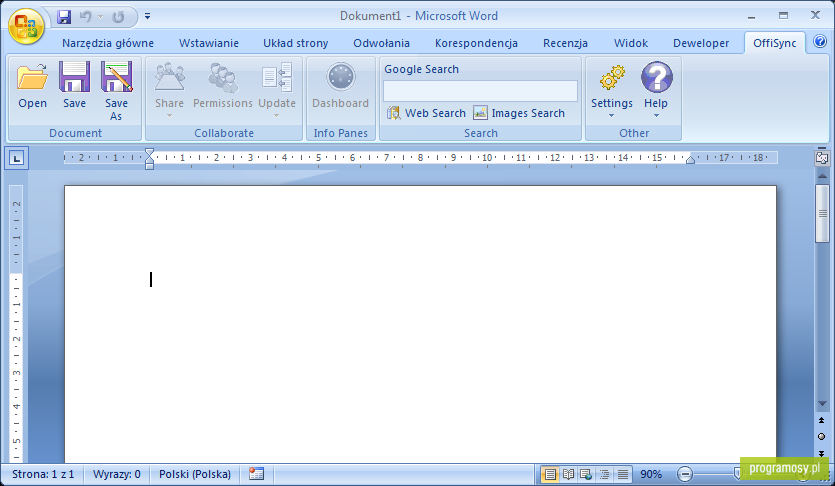Image resolution: width=835 pixels, height=486 pixels.
Task: Switch to Narzędzia główne tab
Action: (108, 43)
